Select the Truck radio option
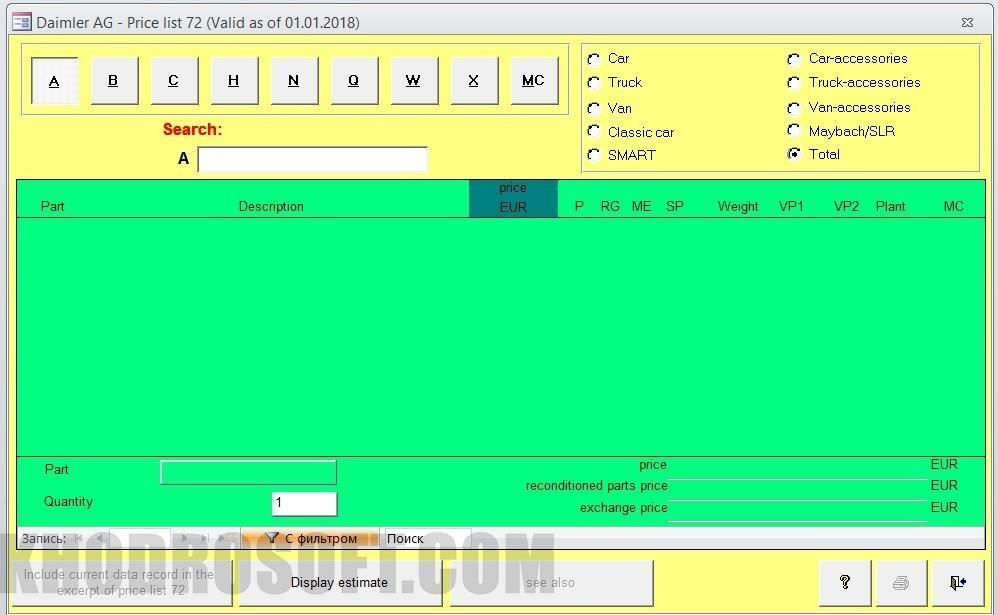The height and width of the screenshot is (615, 998). (x=594, y=83)
